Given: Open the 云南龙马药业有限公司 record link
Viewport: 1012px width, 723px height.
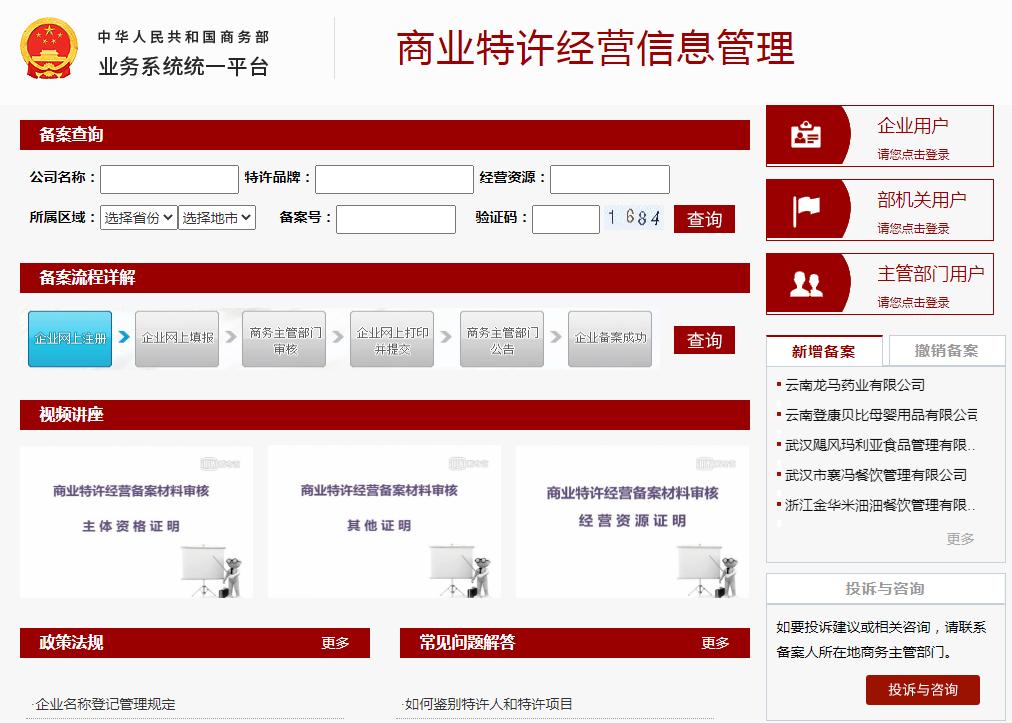Looking at the screenshot, I should [x=856, y=384].
